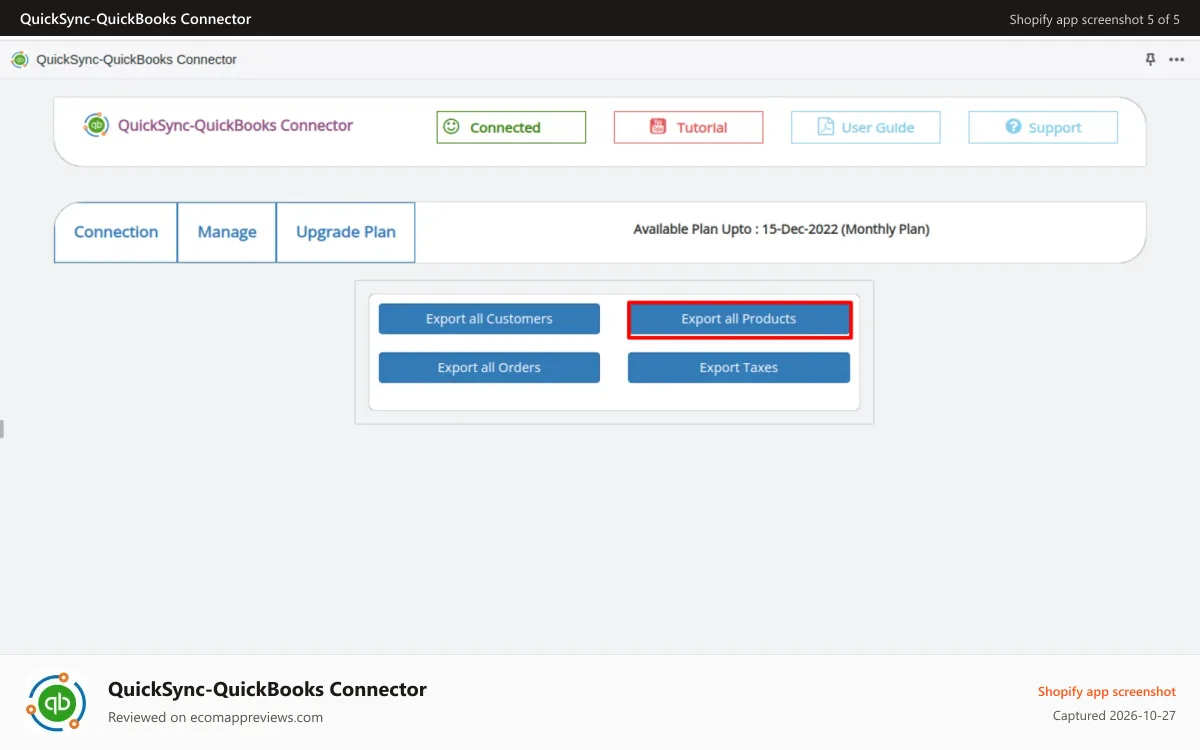The height and width of the screenshot is (750, 1200).
Task: Click the orange 'Shopify app screenshot' label
Action: coord(1107,692)
